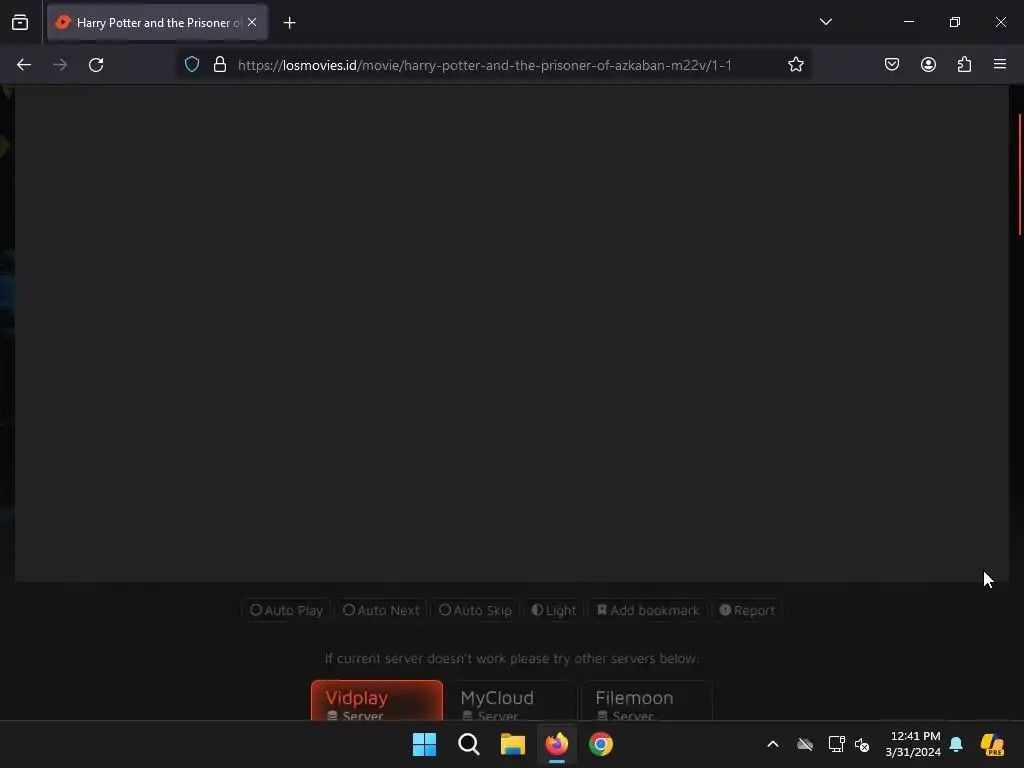This screenshot has width=1024, height=768.
Task: Open Firefox View recent browsing icon
Action: pos(20,22)
